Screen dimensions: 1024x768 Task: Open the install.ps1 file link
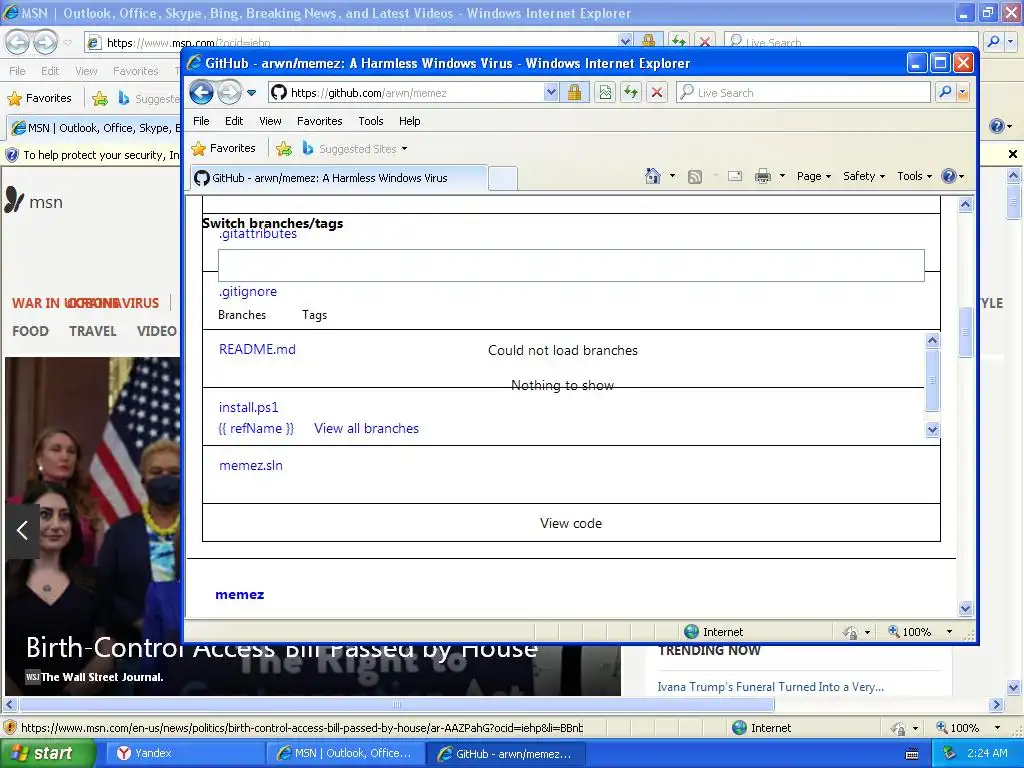[x=248, y=407]
